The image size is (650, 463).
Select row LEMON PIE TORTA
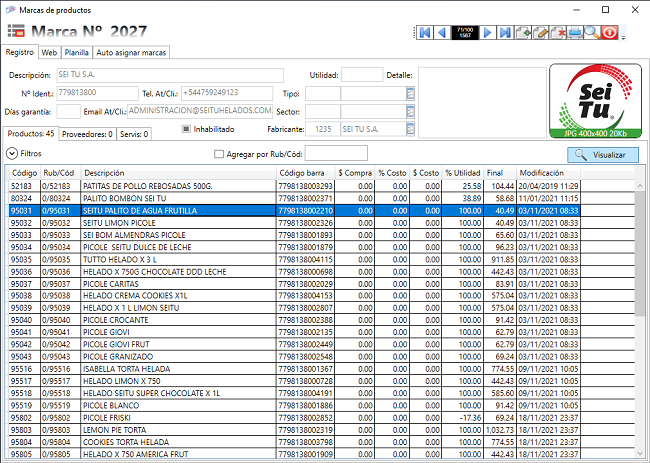click(295, 430)
